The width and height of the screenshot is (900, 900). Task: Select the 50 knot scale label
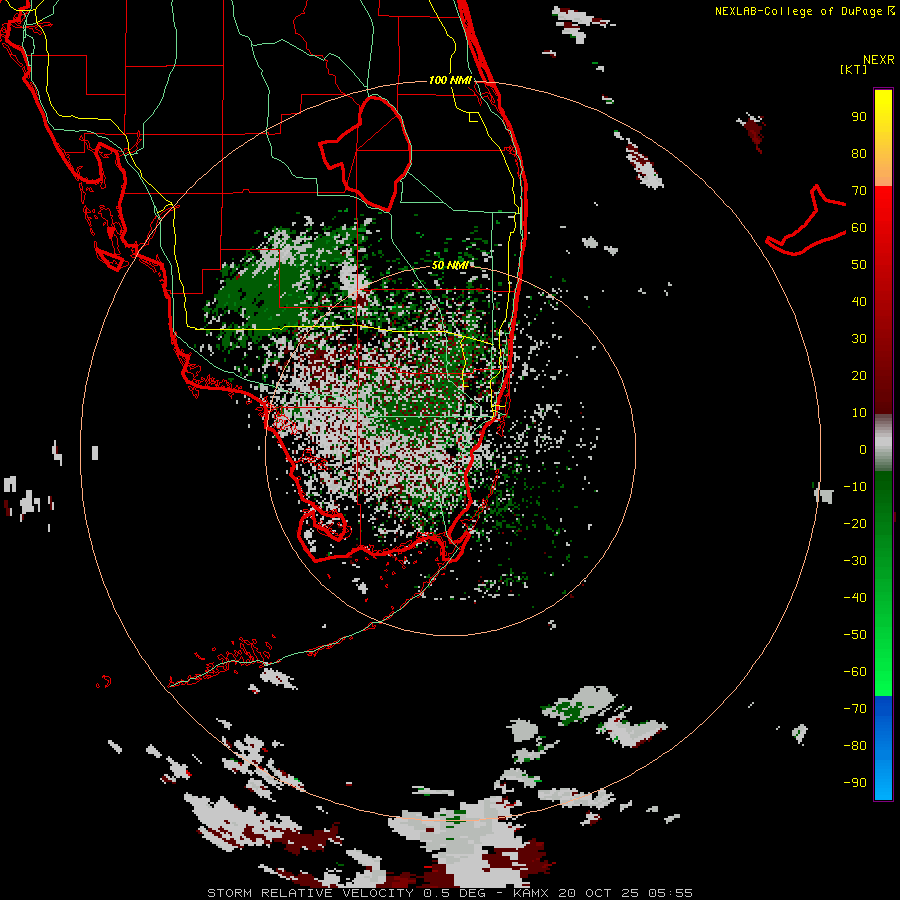click(859, 265)
